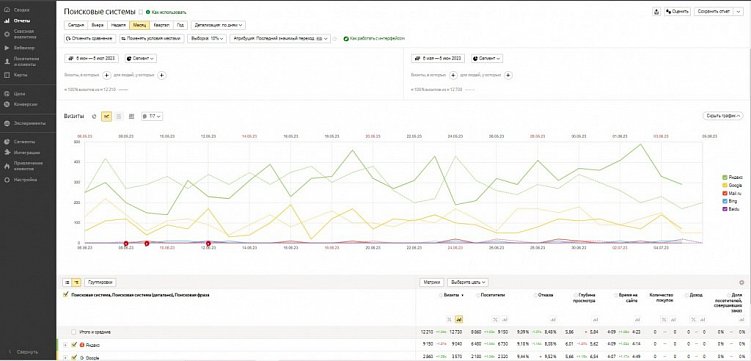The width and height of the screenshot is (751, 361).
Task: Click the bookmark icon beside Поисковые системы title
Action: pos(140,12)
